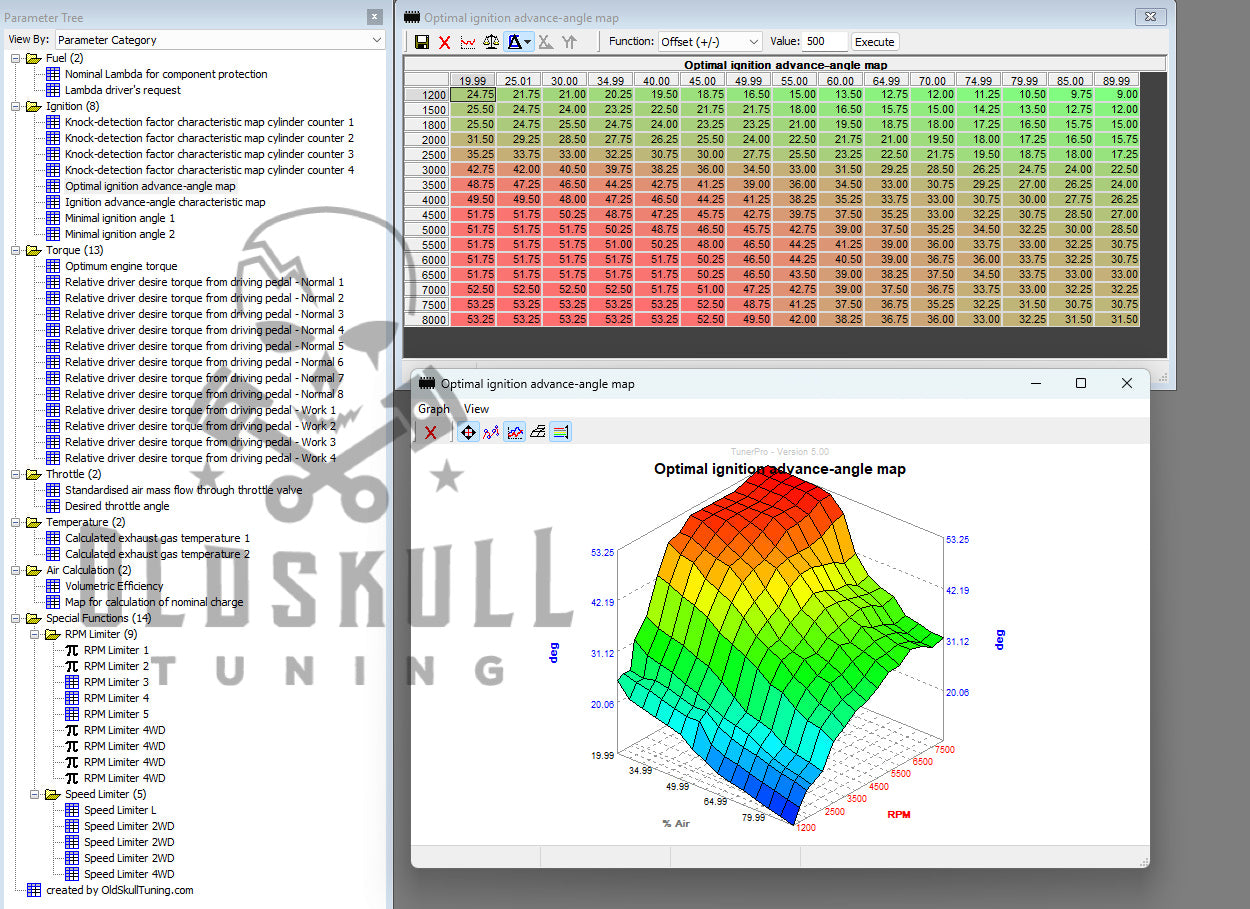Image resolution: width=1250 pixels, height=909 pixels.
Task: Click the pi icon of RPM Limiter 2
Action: (x=72, y=666)
